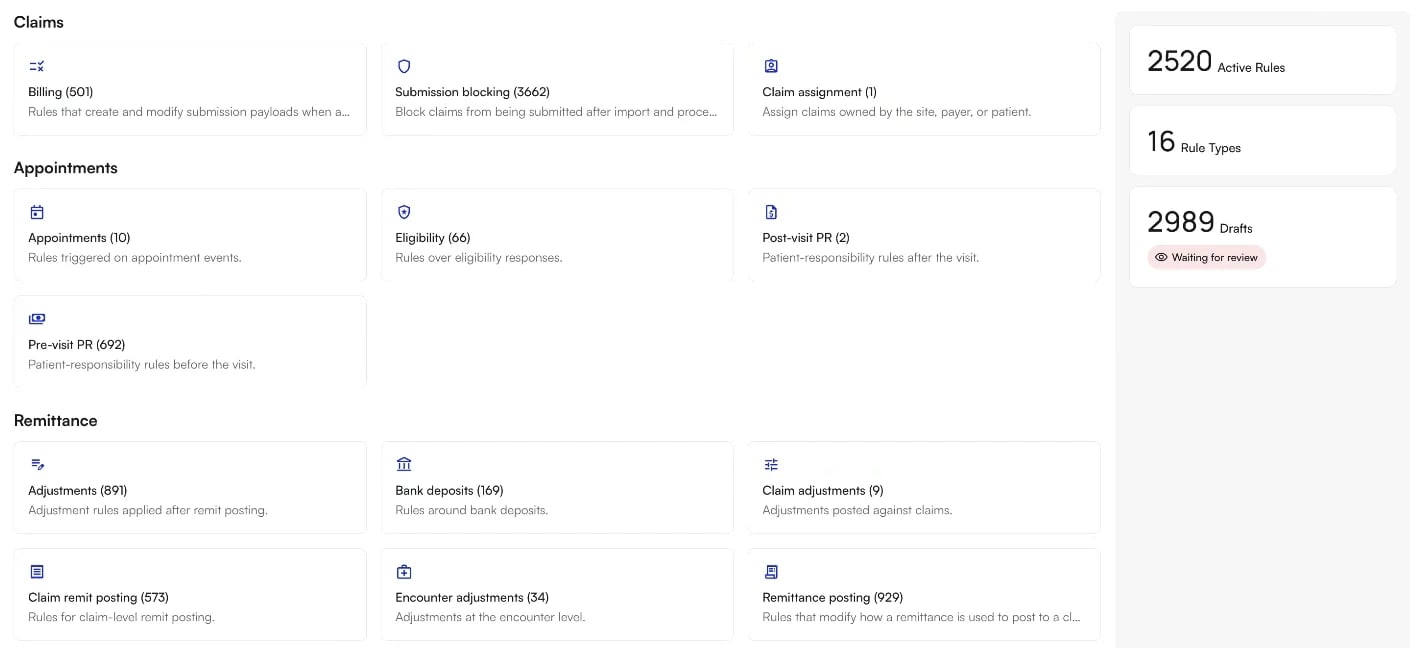Click 'Patient-responsibility rules after the visit.' text
This screenshot has height=648, width=1424.
pyautogui.click(x=871, y=258)
